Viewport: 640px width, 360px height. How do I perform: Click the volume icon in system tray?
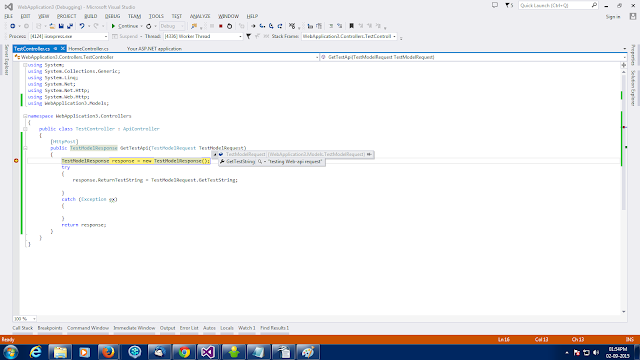coord(596,352)
